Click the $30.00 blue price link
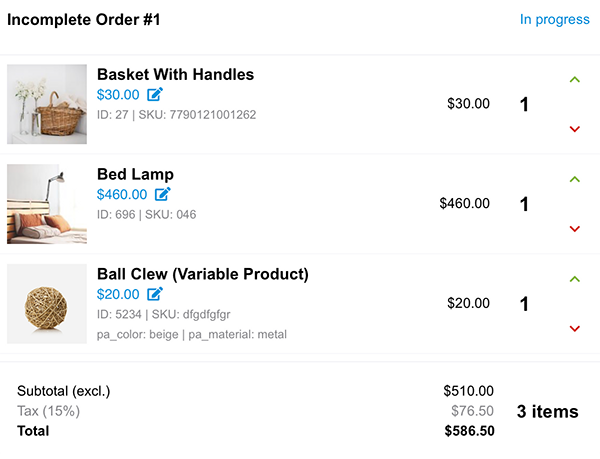Image resolution: width=600 pixels, height=459 pixels. click(x=118, y=94)
